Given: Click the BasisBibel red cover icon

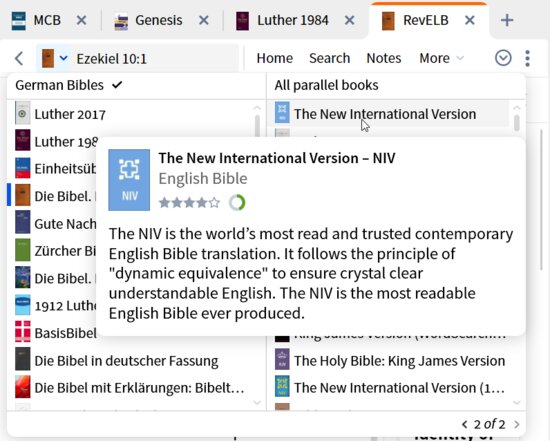Looking at the screenshot, I should click(23, 332).
